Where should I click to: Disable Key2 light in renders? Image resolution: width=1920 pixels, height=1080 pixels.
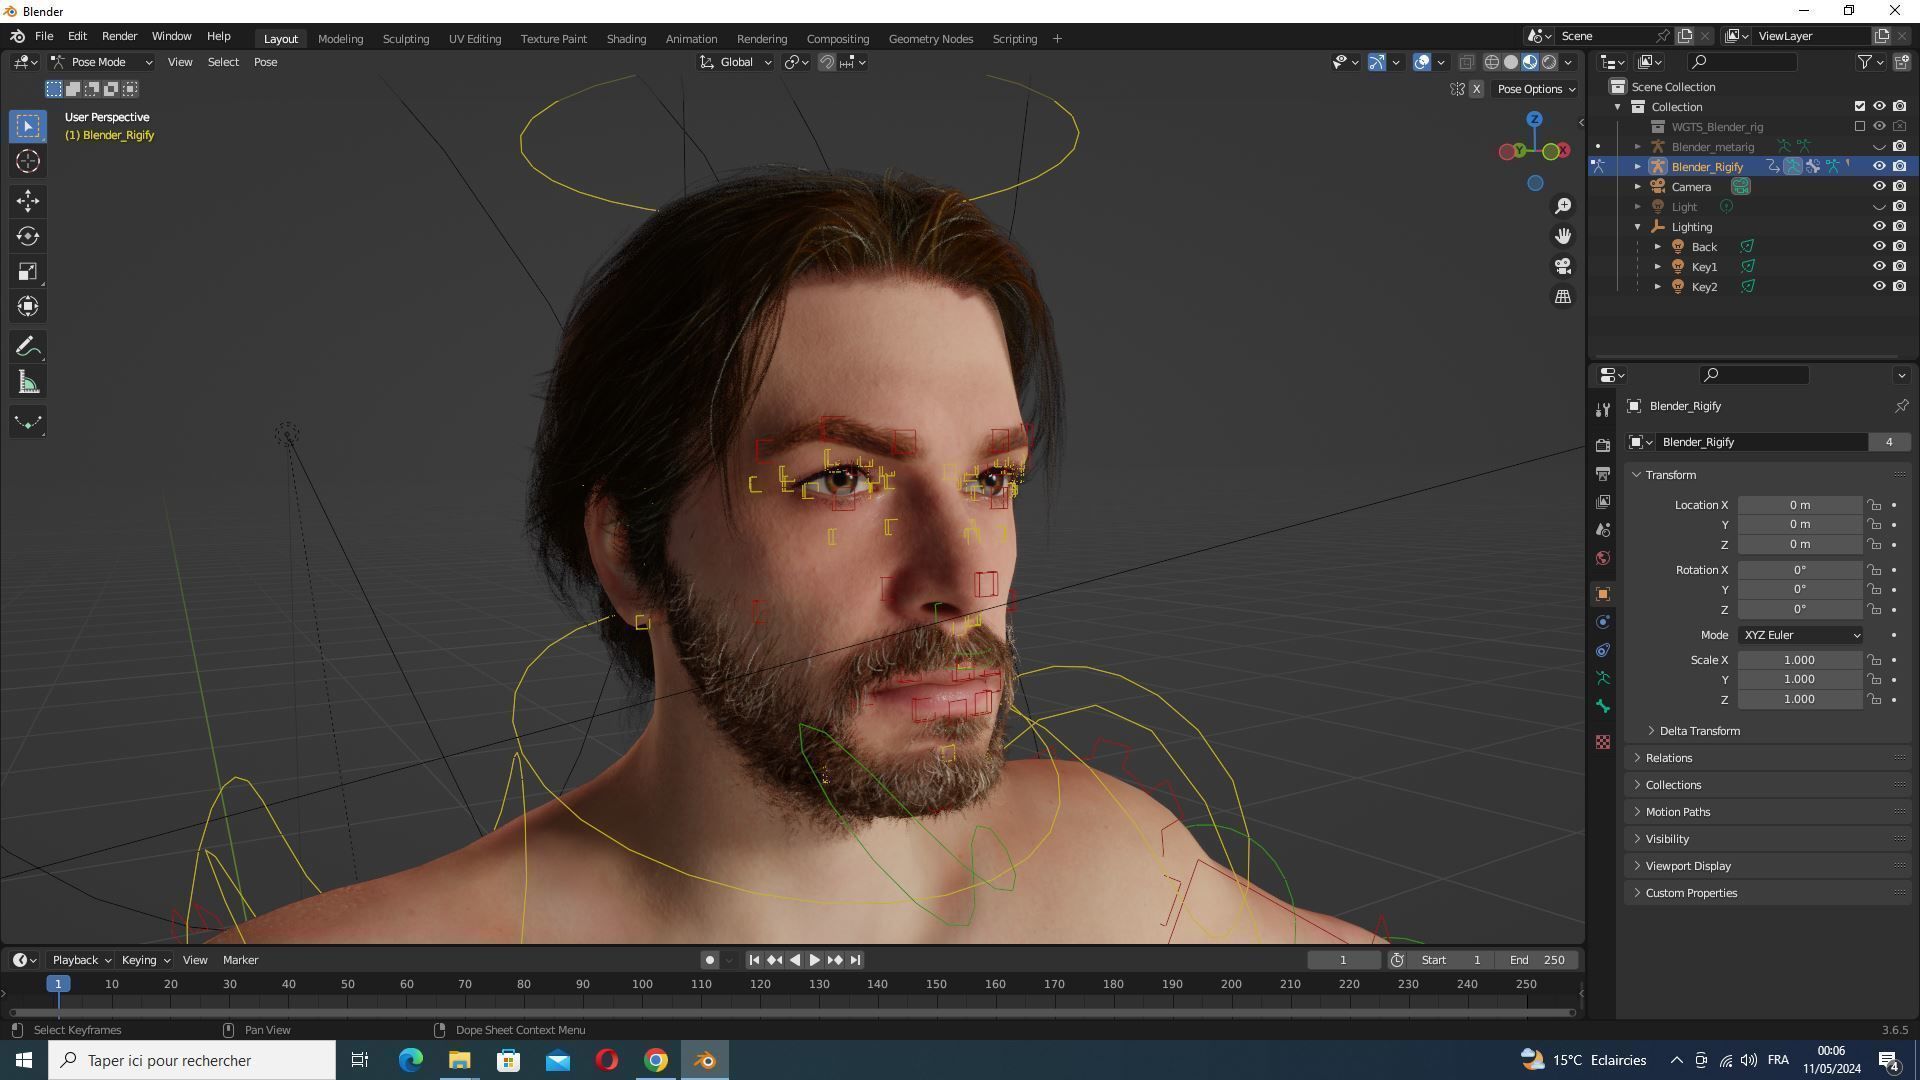1899,287
